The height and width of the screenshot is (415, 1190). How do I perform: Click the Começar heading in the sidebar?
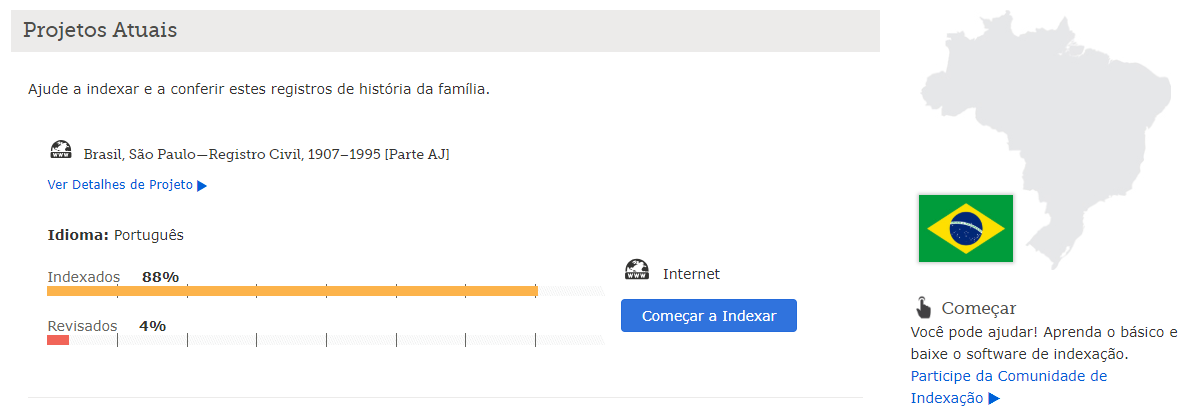click(x=978, y=308)
